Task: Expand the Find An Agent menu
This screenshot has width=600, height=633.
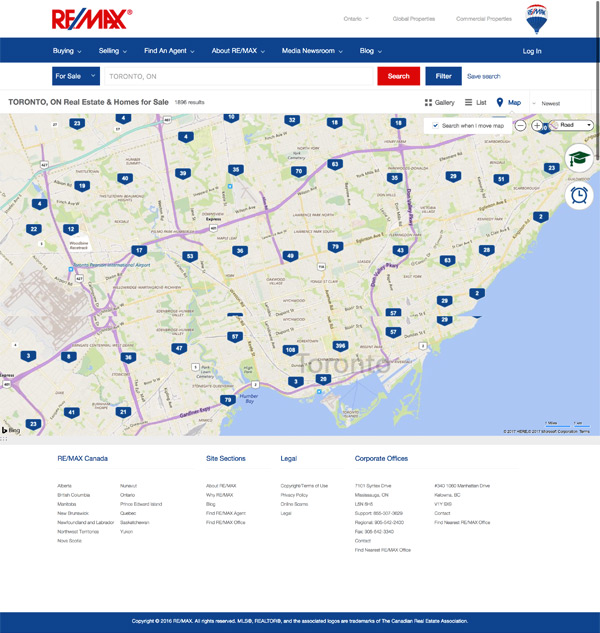Action: [x=169, y=51]
